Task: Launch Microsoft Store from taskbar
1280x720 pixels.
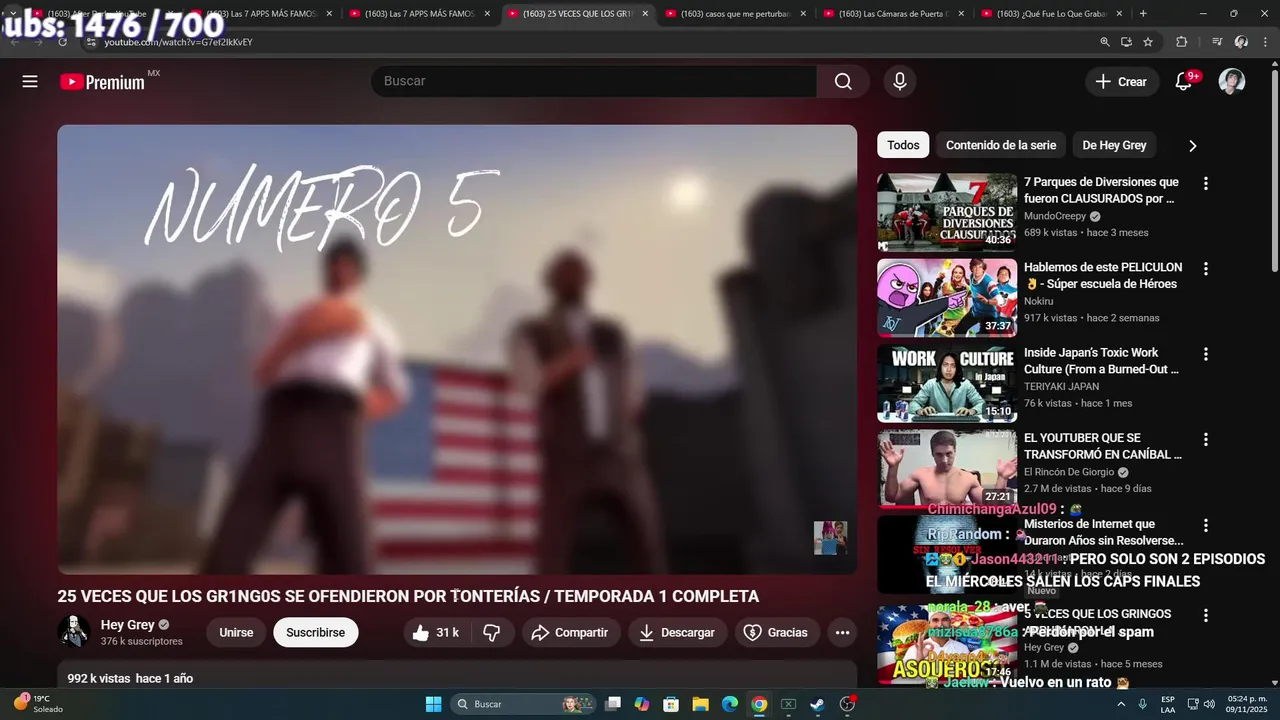Action: click(x=671, y=704)
